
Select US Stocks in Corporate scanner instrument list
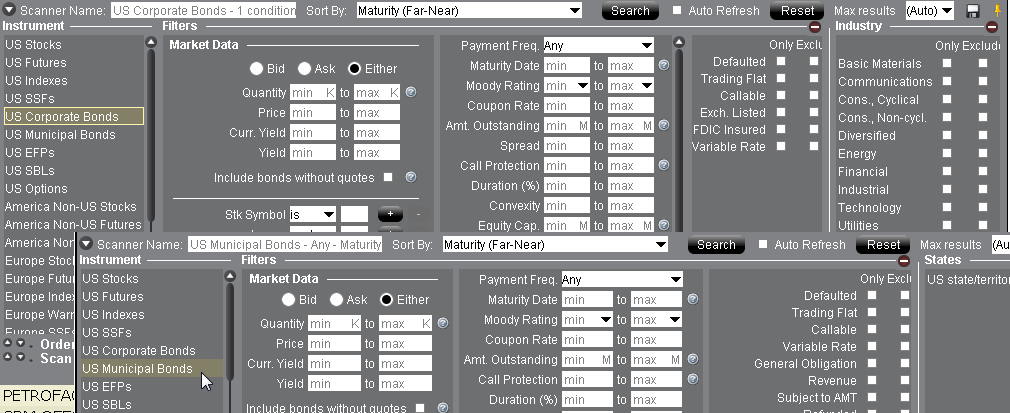33,44
